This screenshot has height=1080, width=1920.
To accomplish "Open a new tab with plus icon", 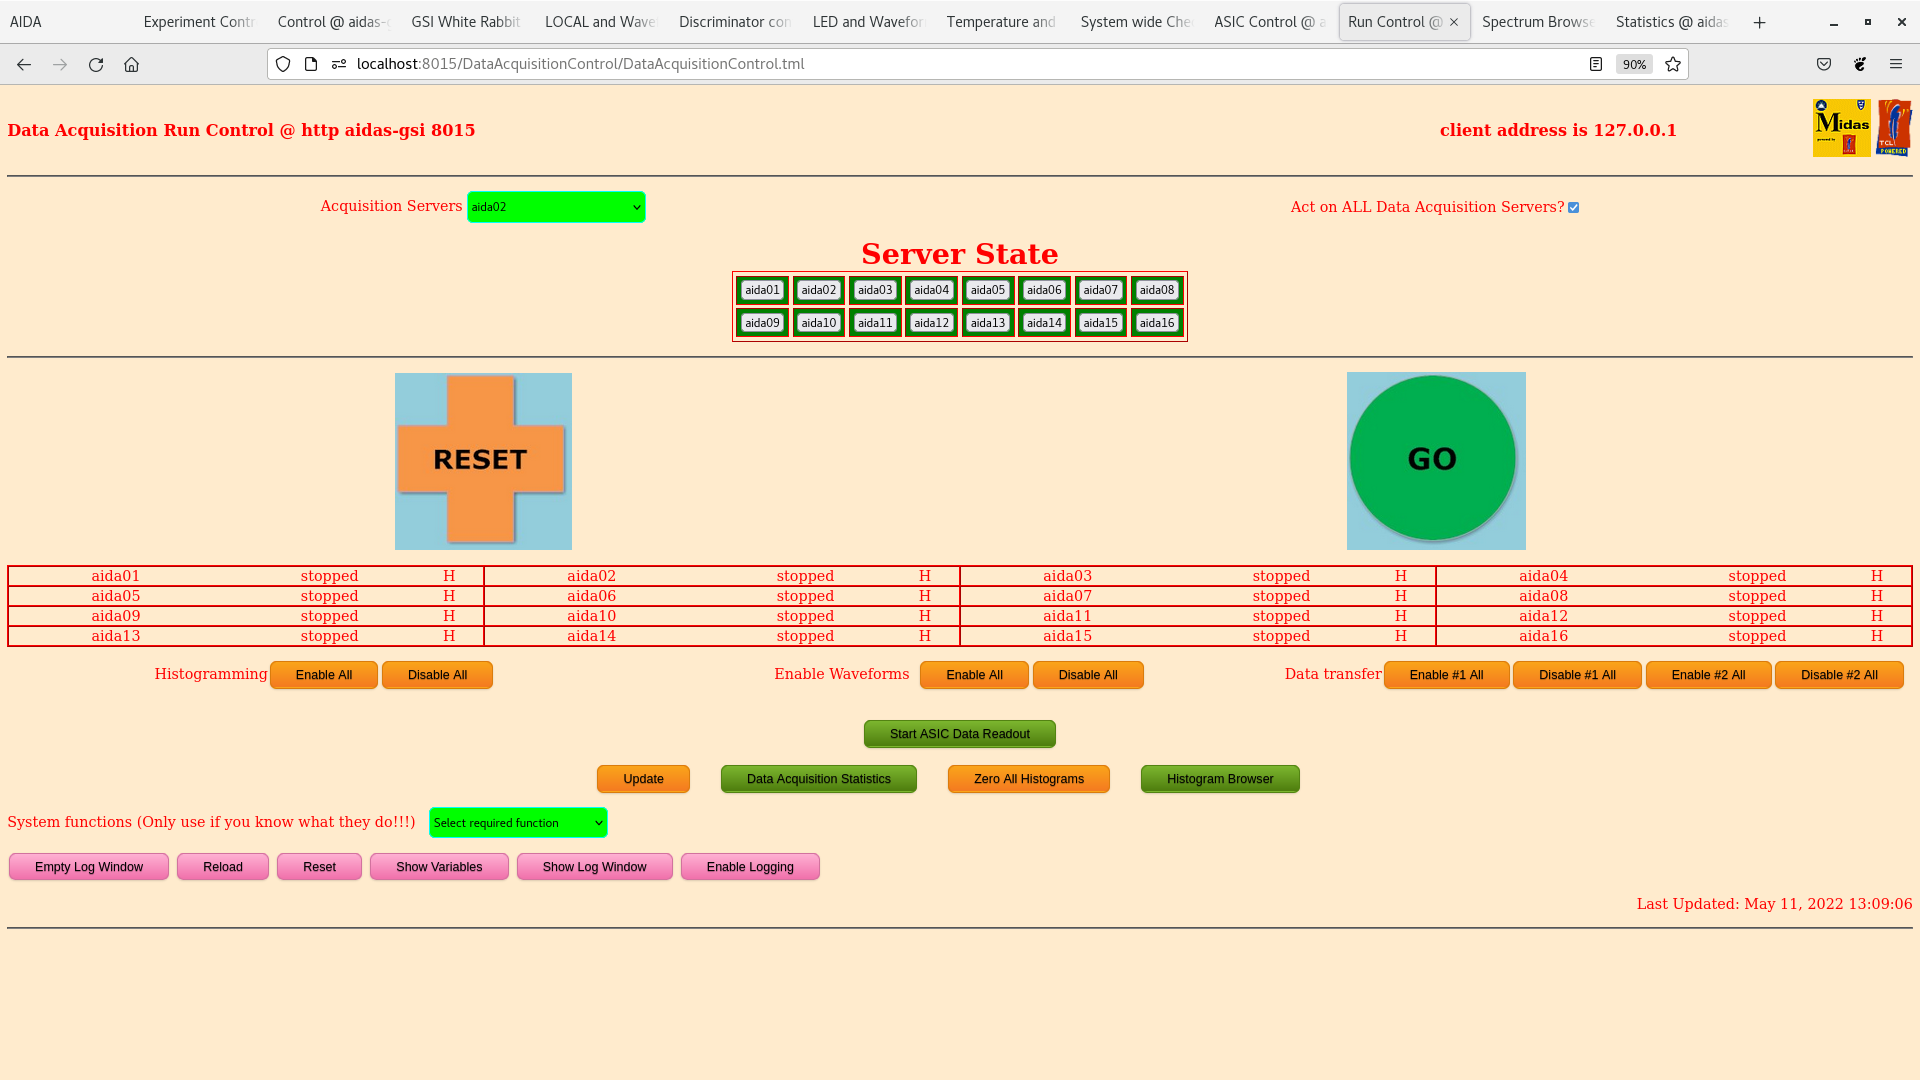I will pyautogui.click(x=1760, y=22).
